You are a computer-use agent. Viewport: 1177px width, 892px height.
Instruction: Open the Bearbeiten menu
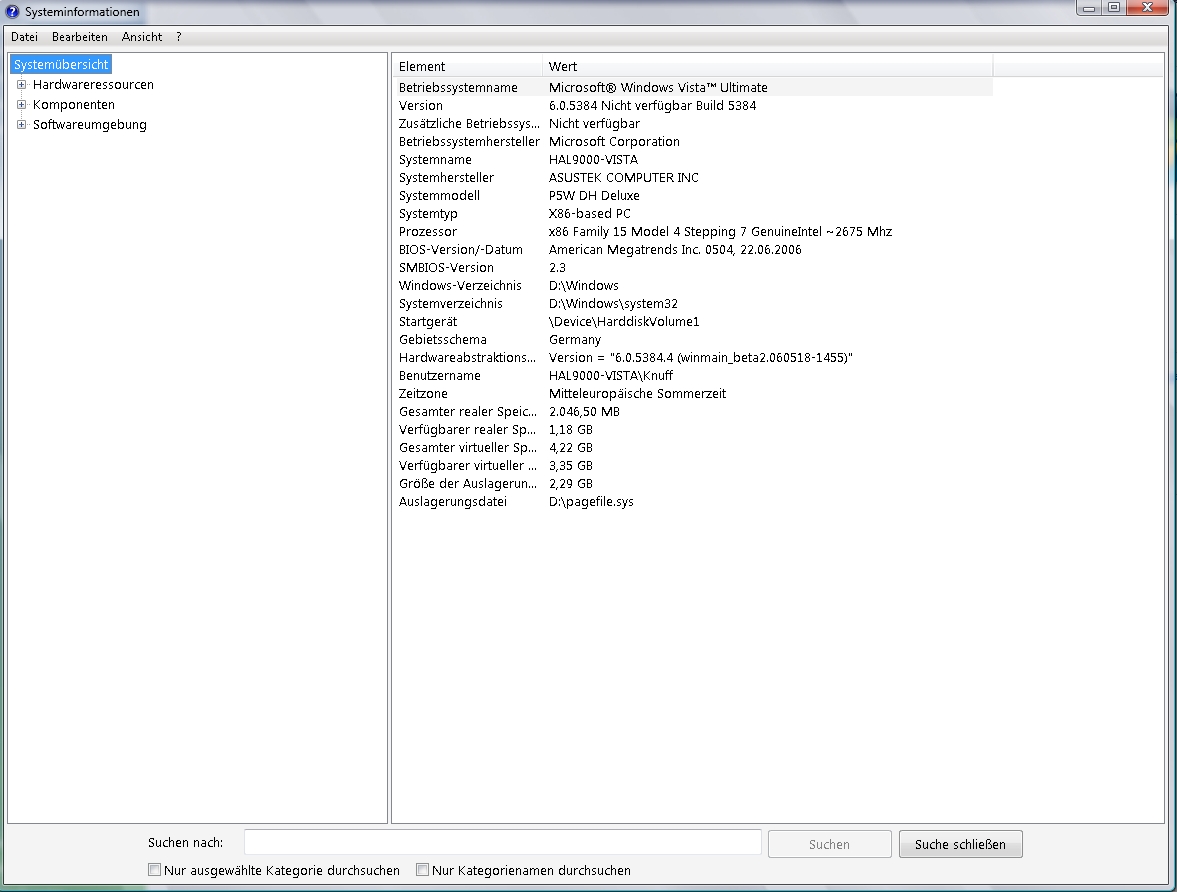click(x=80, y=37)
